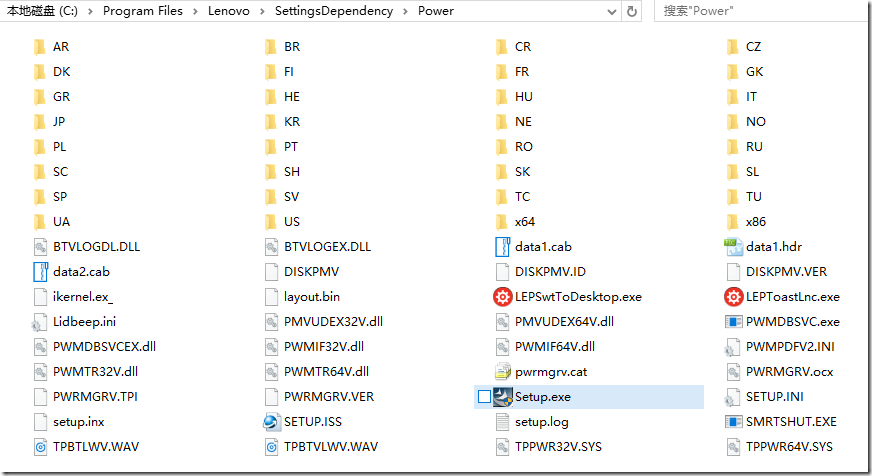Select the TPBTLWV.WAV audio file icon
The width and height of the screenshot is (872, 476).
pos(41,447)
